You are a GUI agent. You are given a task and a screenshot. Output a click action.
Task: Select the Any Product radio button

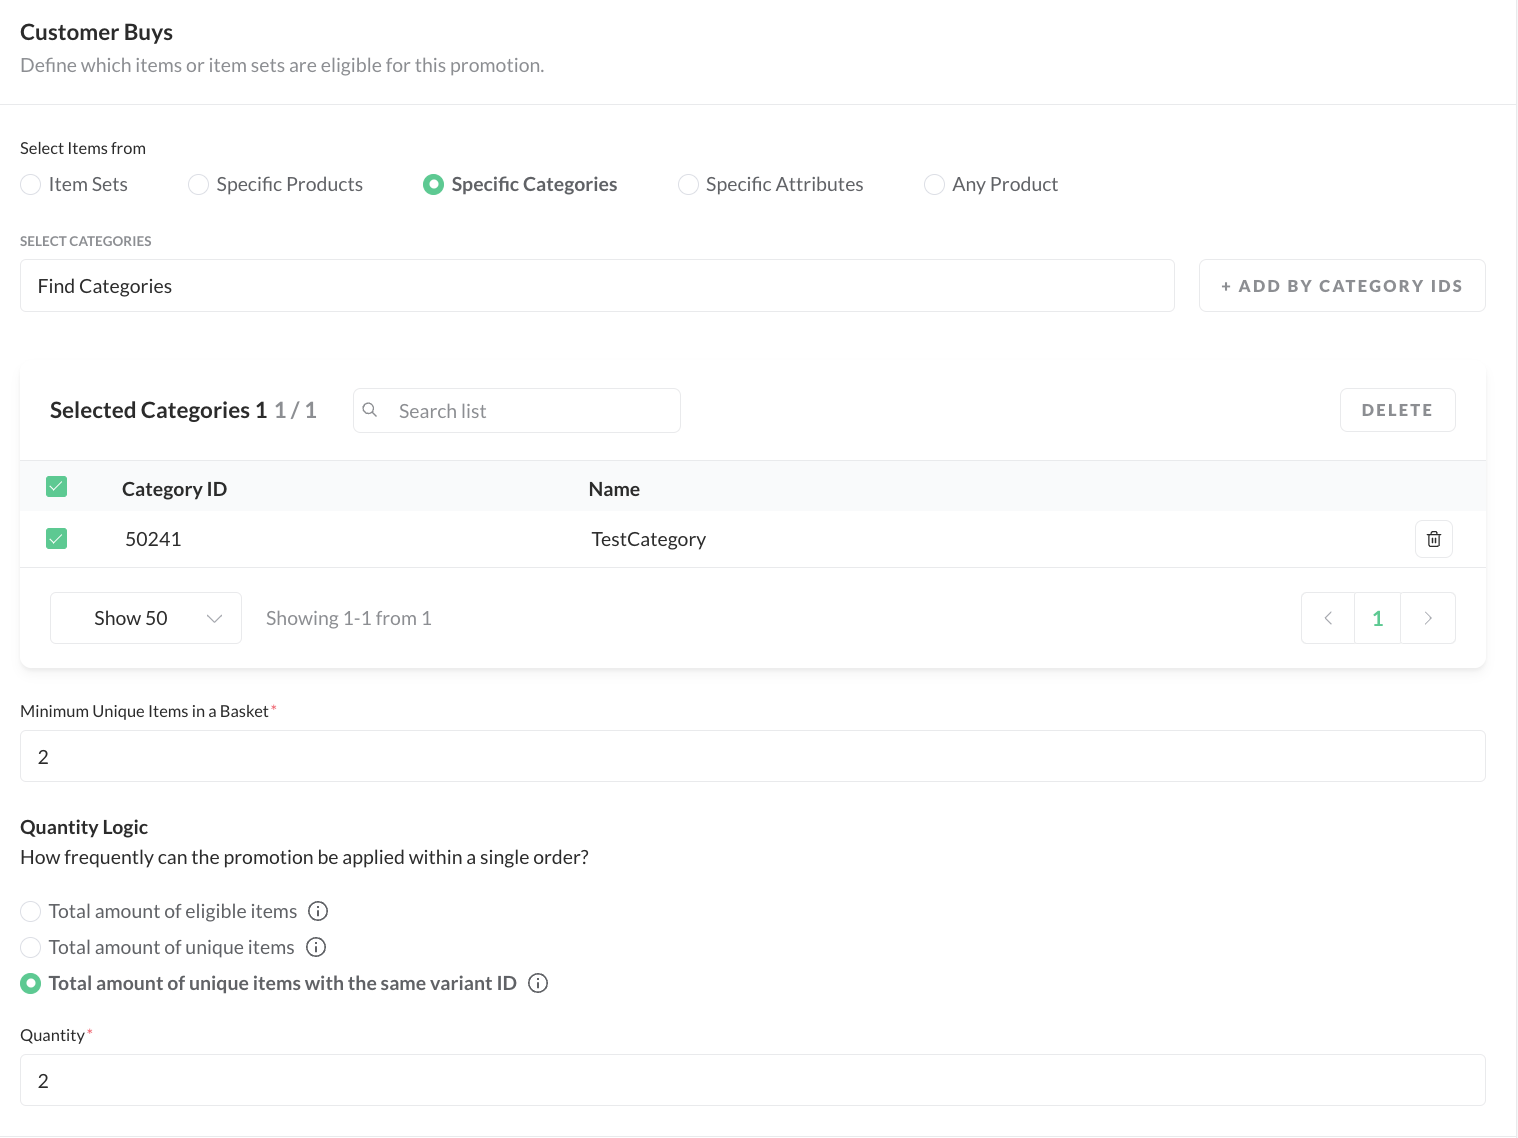[x=934, y=185]
